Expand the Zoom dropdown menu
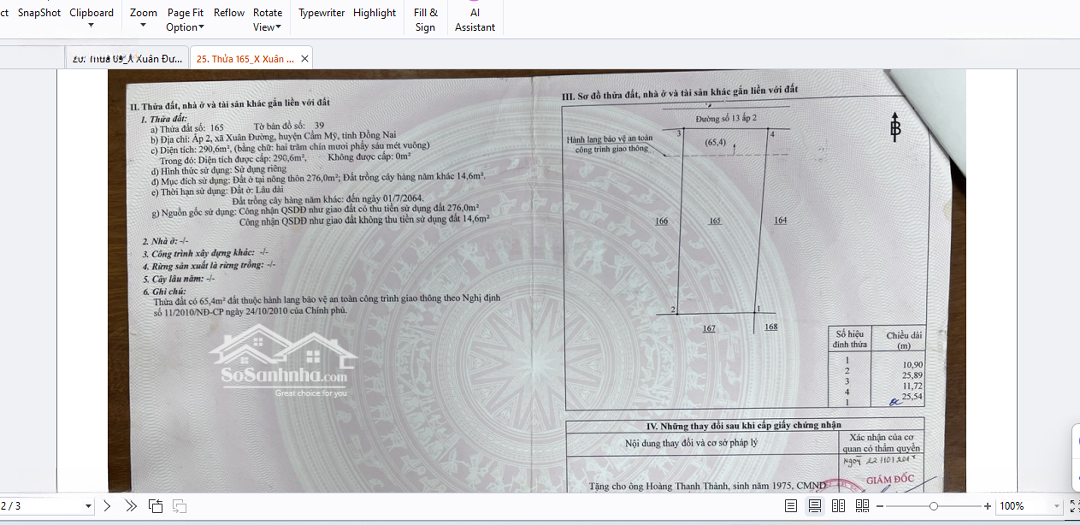Viewport: 1080px width, 525px height. pos(143,19)
